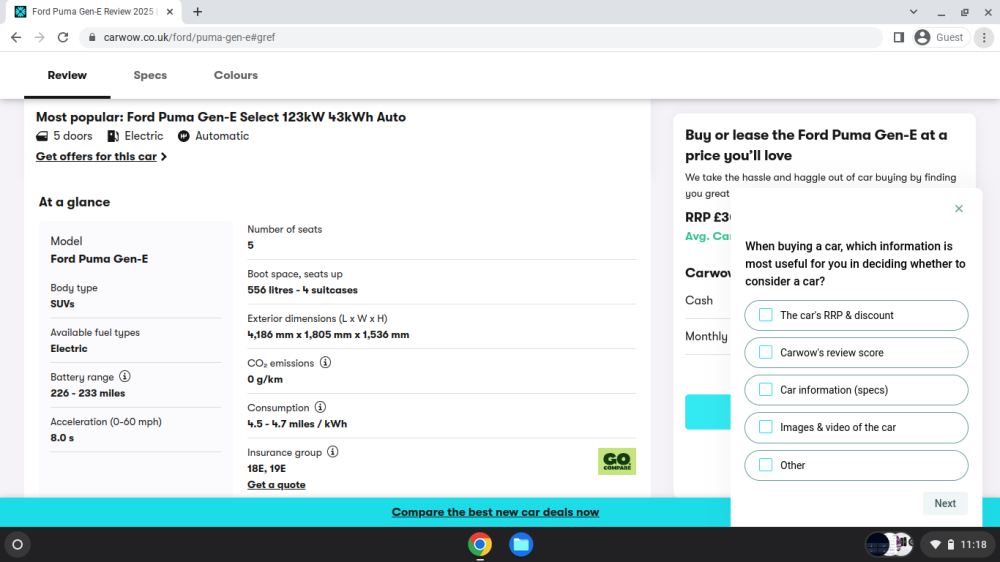Check "Car information (specs)" option
1000x562 pixels.
[x=766, y=390]
